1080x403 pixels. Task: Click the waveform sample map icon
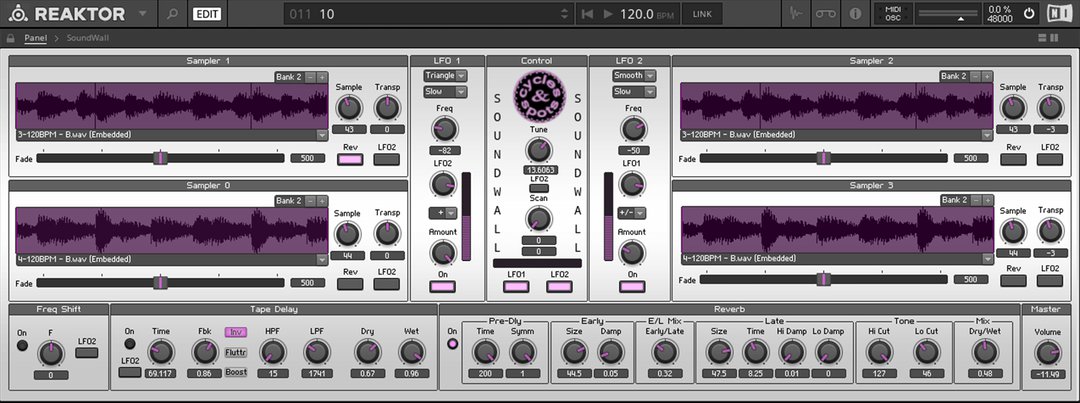tap(795, 14)
